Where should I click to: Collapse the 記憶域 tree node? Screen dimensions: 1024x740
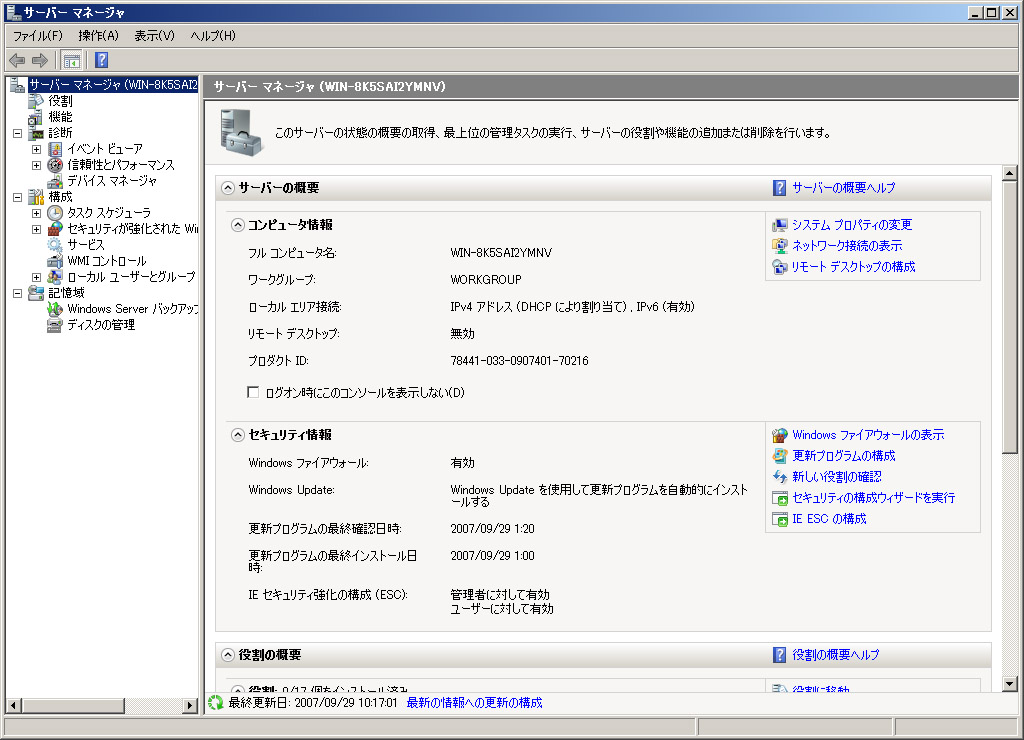[18, 293]
